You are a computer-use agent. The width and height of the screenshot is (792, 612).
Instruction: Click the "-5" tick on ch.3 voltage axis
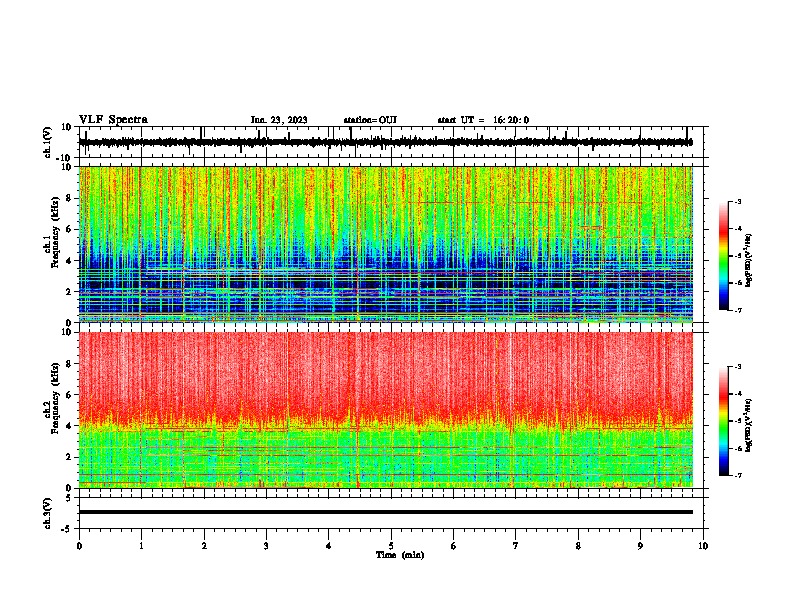[x=67, y=529]
